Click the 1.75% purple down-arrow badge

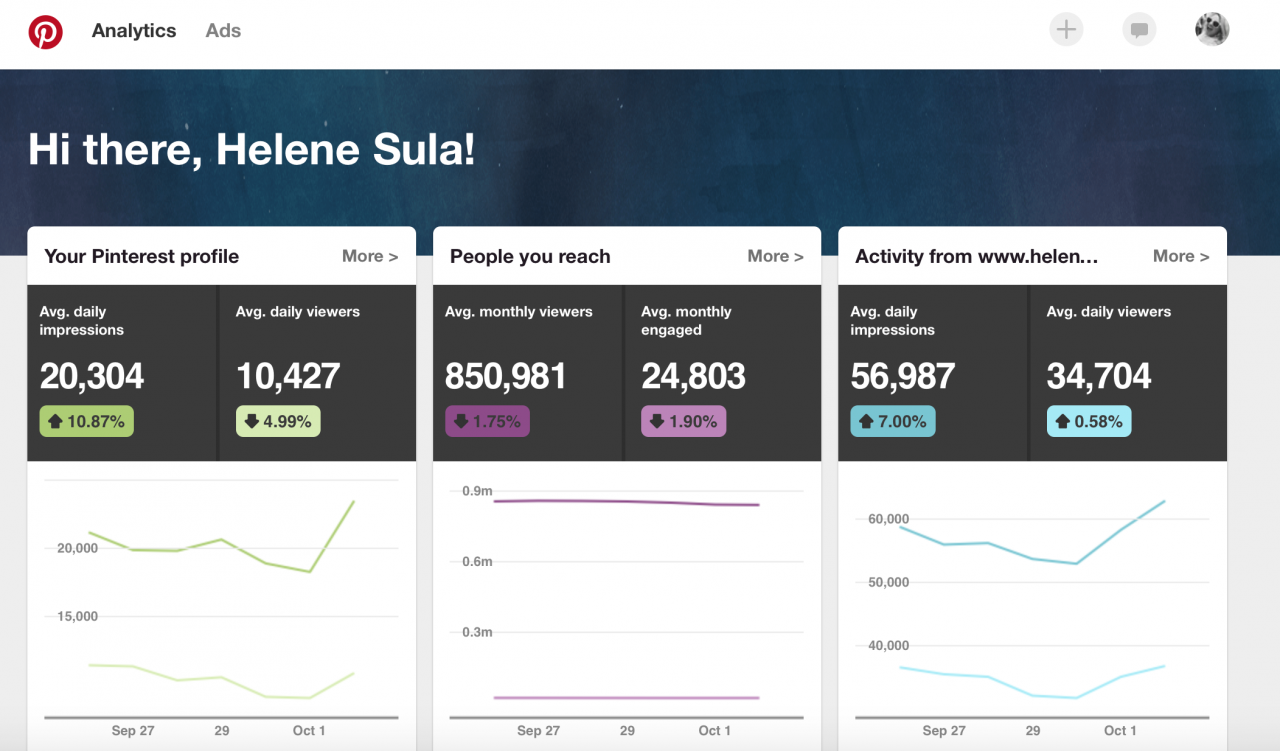487,421
